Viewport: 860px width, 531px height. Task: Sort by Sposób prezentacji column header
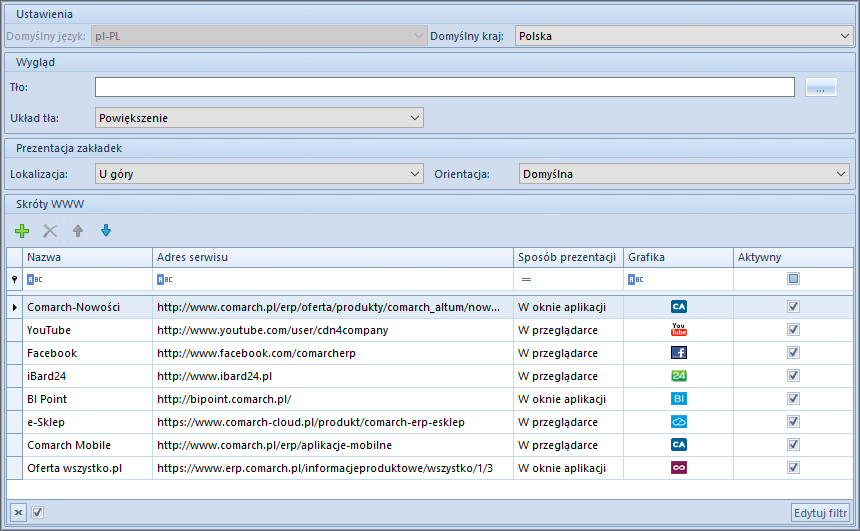click(568, 257)
